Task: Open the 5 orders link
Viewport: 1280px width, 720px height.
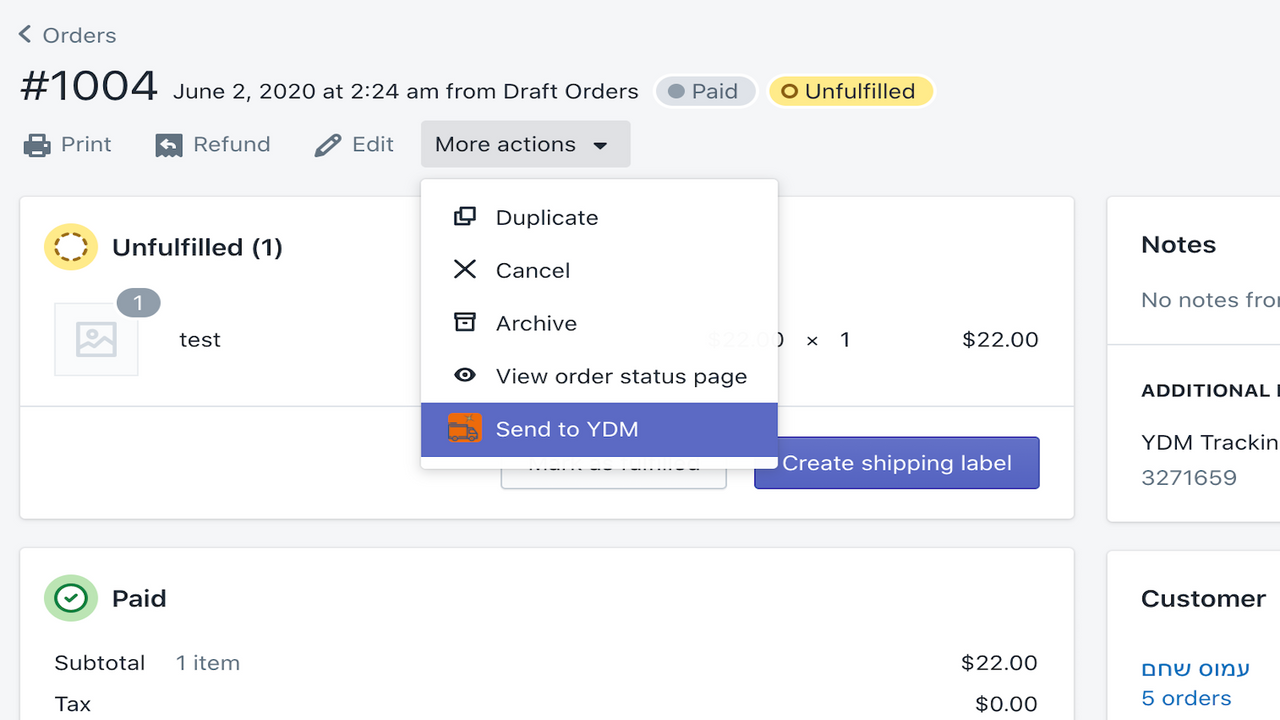Action: pyautogui.click(x=1186, y=698)
